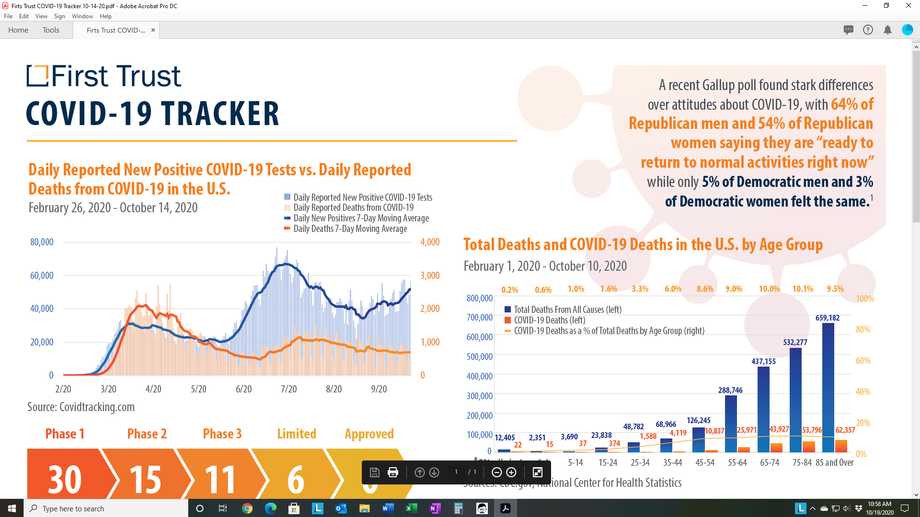Screen dimensions: 920x517
Task: Click the Save icon in floating toolbar
Action: point(374,472)
